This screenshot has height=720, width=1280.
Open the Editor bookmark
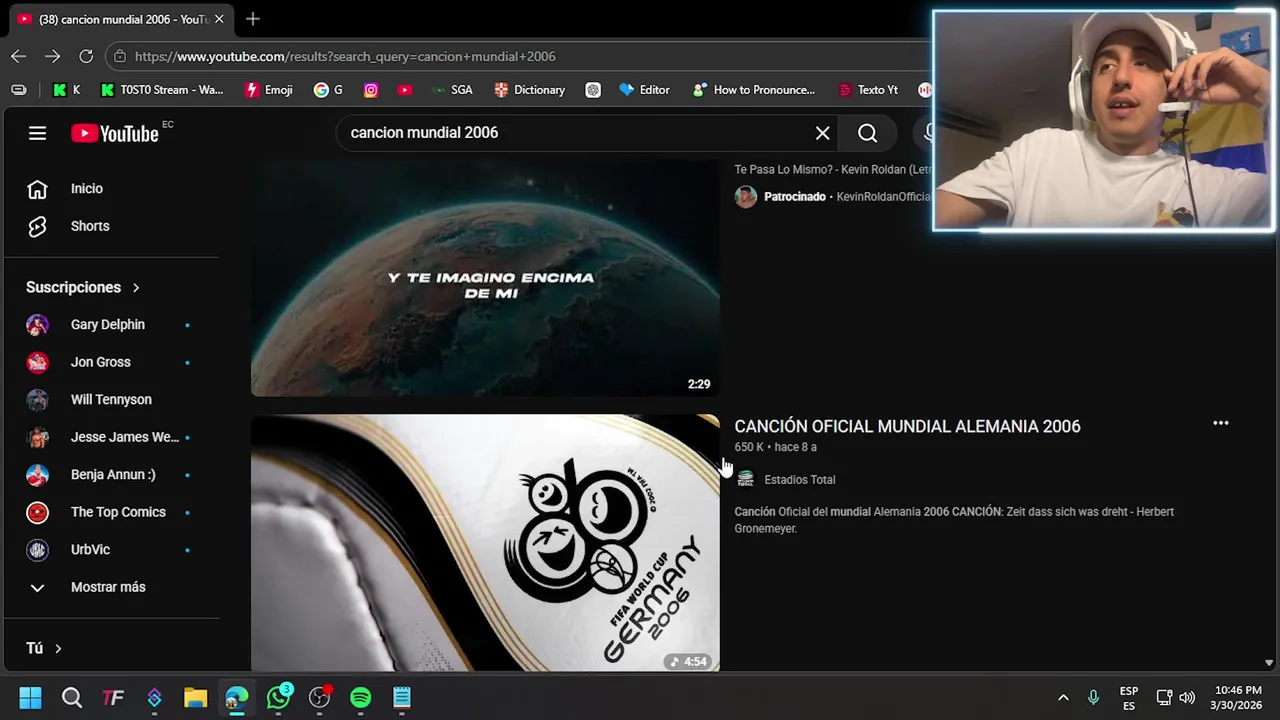(644, 90)
